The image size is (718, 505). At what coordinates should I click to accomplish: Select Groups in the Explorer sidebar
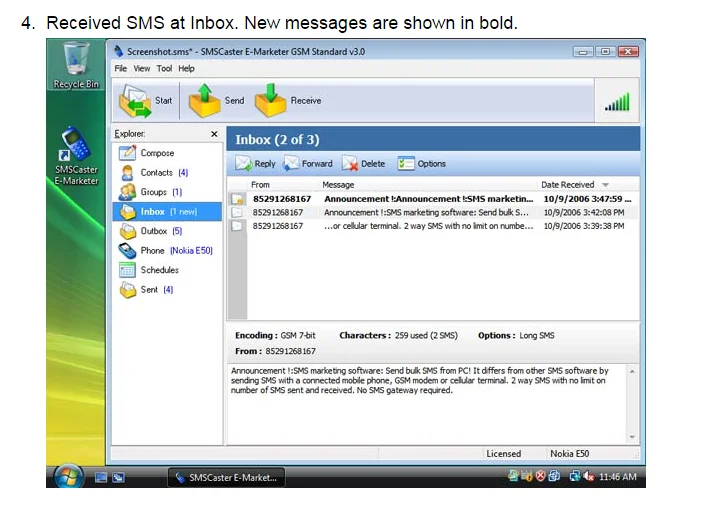154,192
